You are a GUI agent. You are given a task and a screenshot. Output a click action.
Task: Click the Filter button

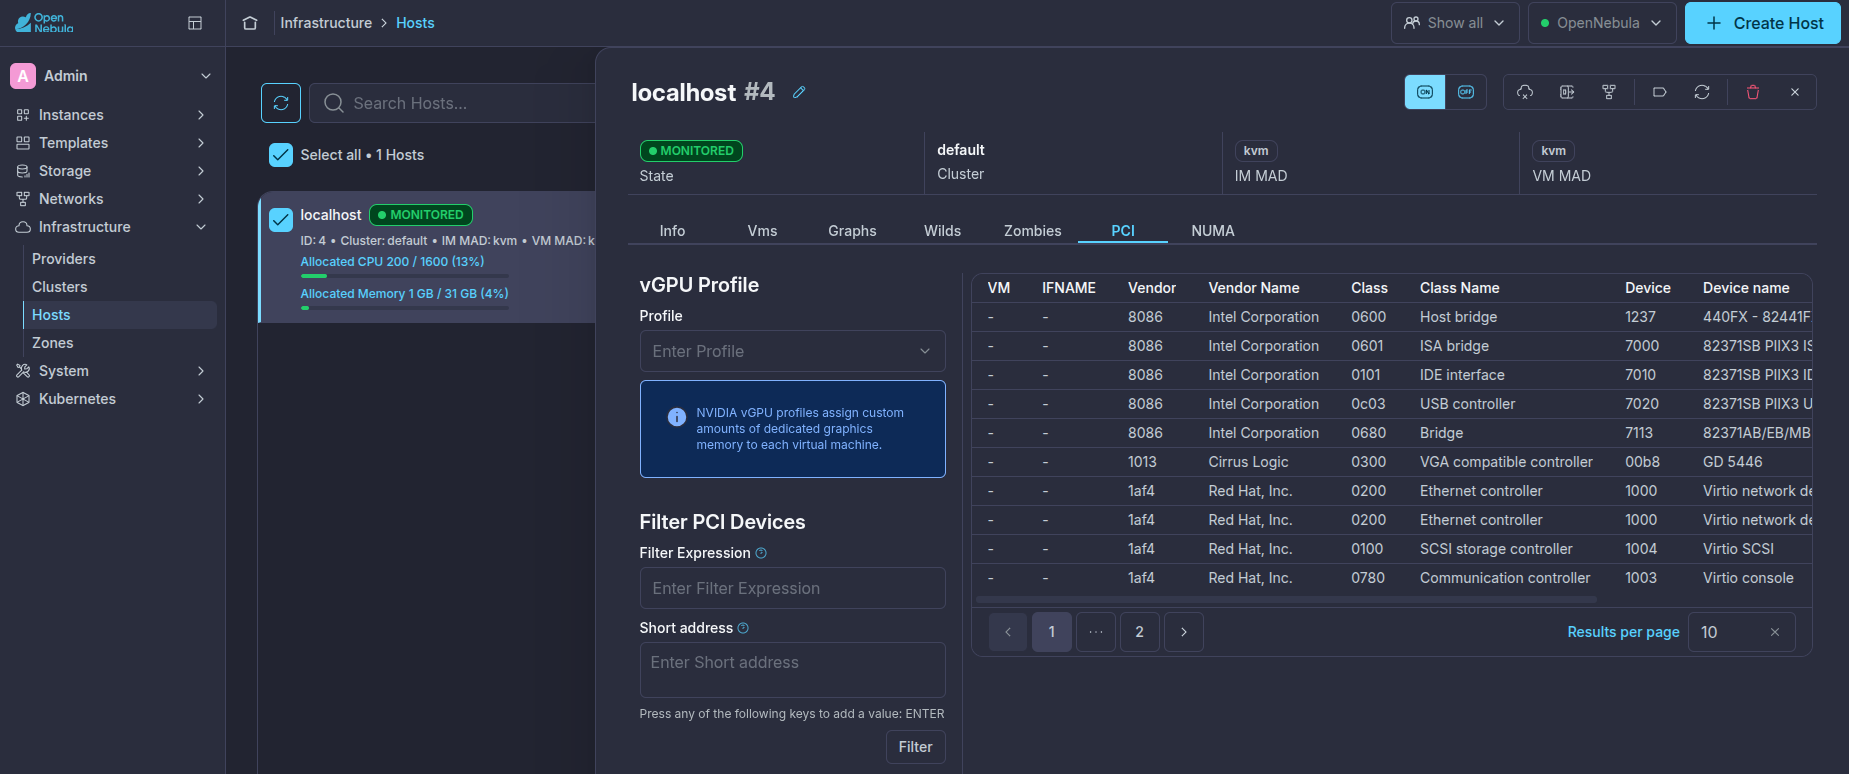pyautogui.click(x=915, y=747)
